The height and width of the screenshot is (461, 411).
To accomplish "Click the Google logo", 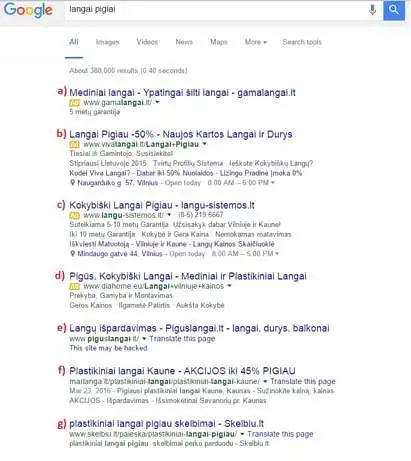I will pyautogui.click(x=28, y=10).
